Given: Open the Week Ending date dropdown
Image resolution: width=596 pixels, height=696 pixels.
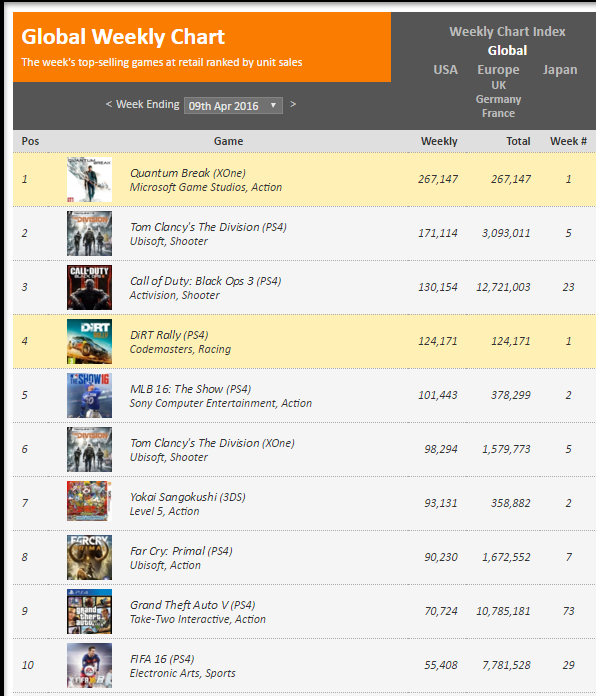Looking at the screenshot, I should (233, 106).
